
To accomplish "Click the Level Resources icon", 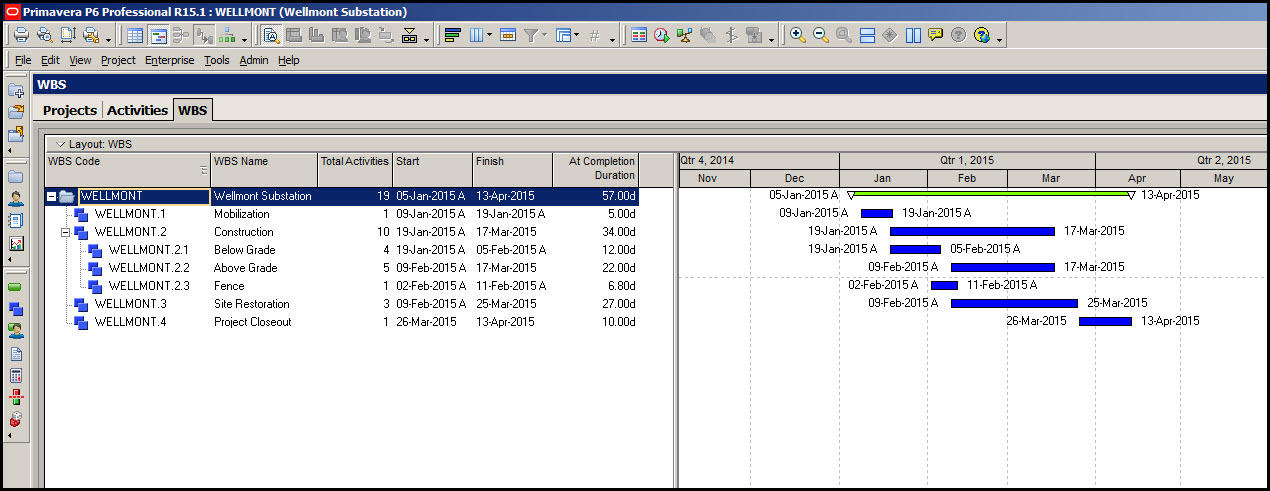I will click(x=685, y=35).
